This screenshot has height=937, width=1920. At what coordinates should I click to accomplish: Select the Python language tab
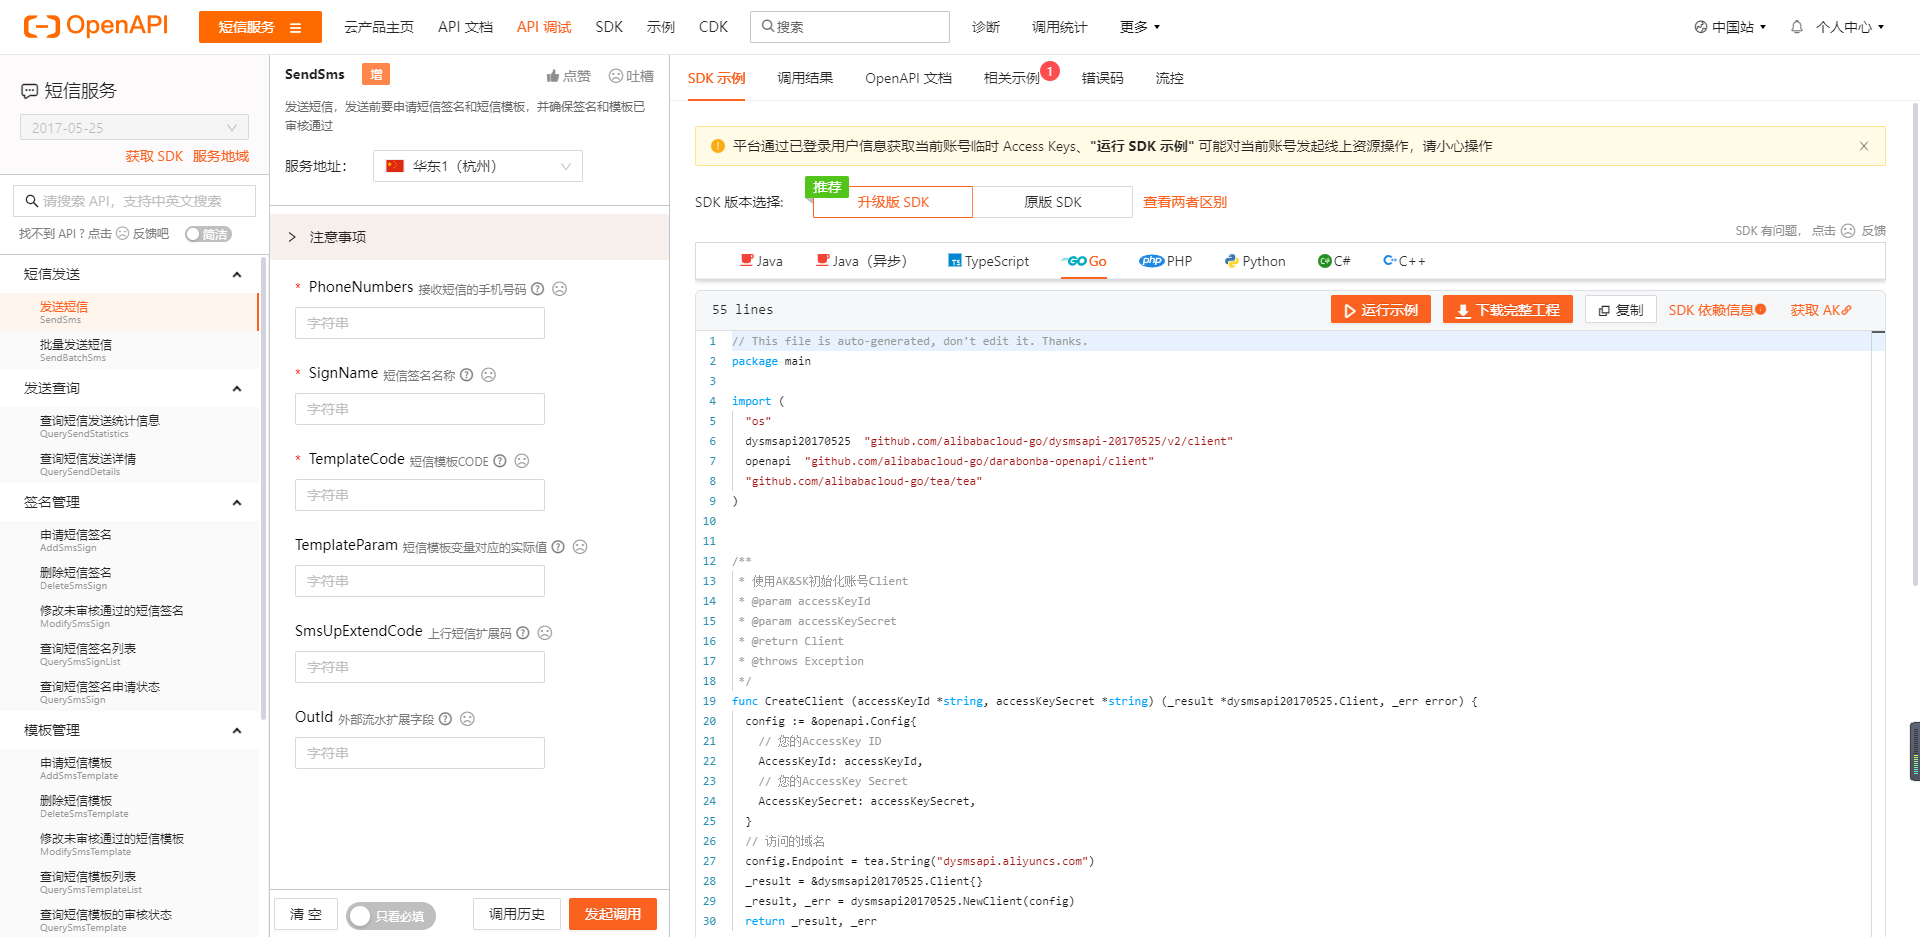click(x=1255, y=261)
